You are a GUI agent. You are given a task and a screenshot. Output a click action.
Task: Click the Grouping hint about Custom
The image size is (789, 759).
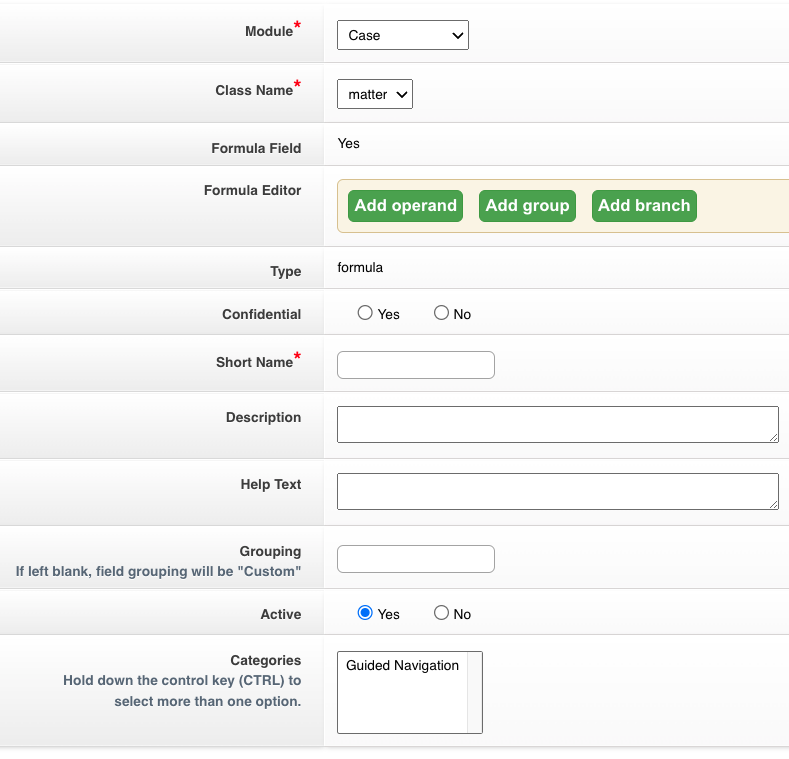coord(158,571)
